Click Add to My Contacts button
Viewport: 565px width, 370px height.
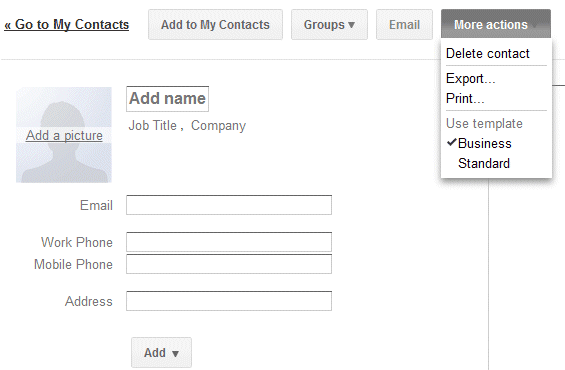coord(215,24)
